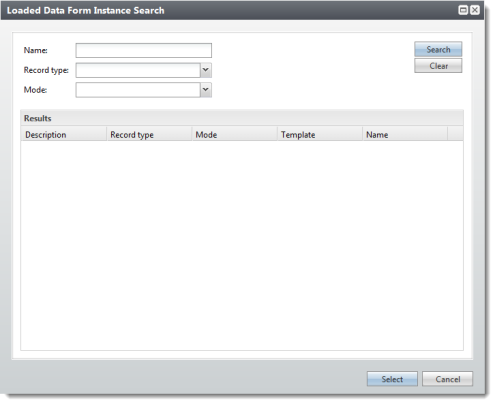Maximize the dialog using the title bar icon
Viewport: 495px width, 404px height.
[x=463, y=10]
